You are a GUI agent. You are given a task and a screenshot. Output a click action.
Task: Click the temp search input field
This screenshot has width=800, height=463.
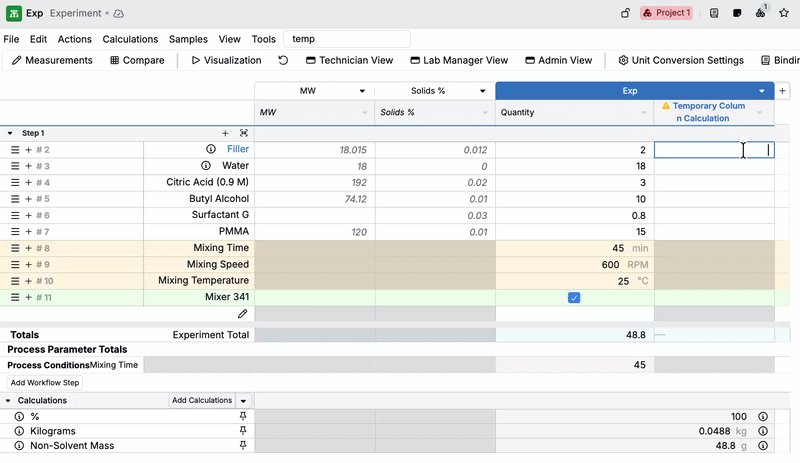coord(347,39)
